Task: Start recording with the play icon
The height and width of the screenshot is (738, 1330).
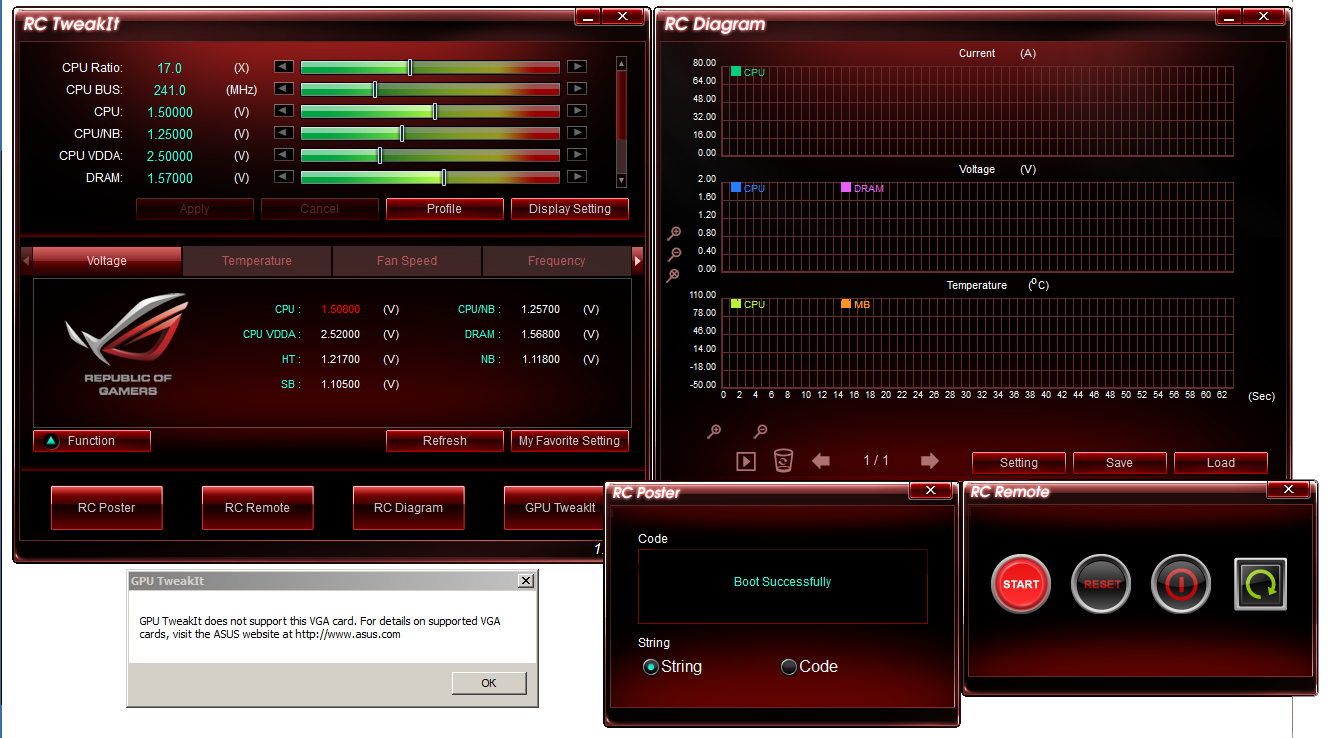Action: 746,461
